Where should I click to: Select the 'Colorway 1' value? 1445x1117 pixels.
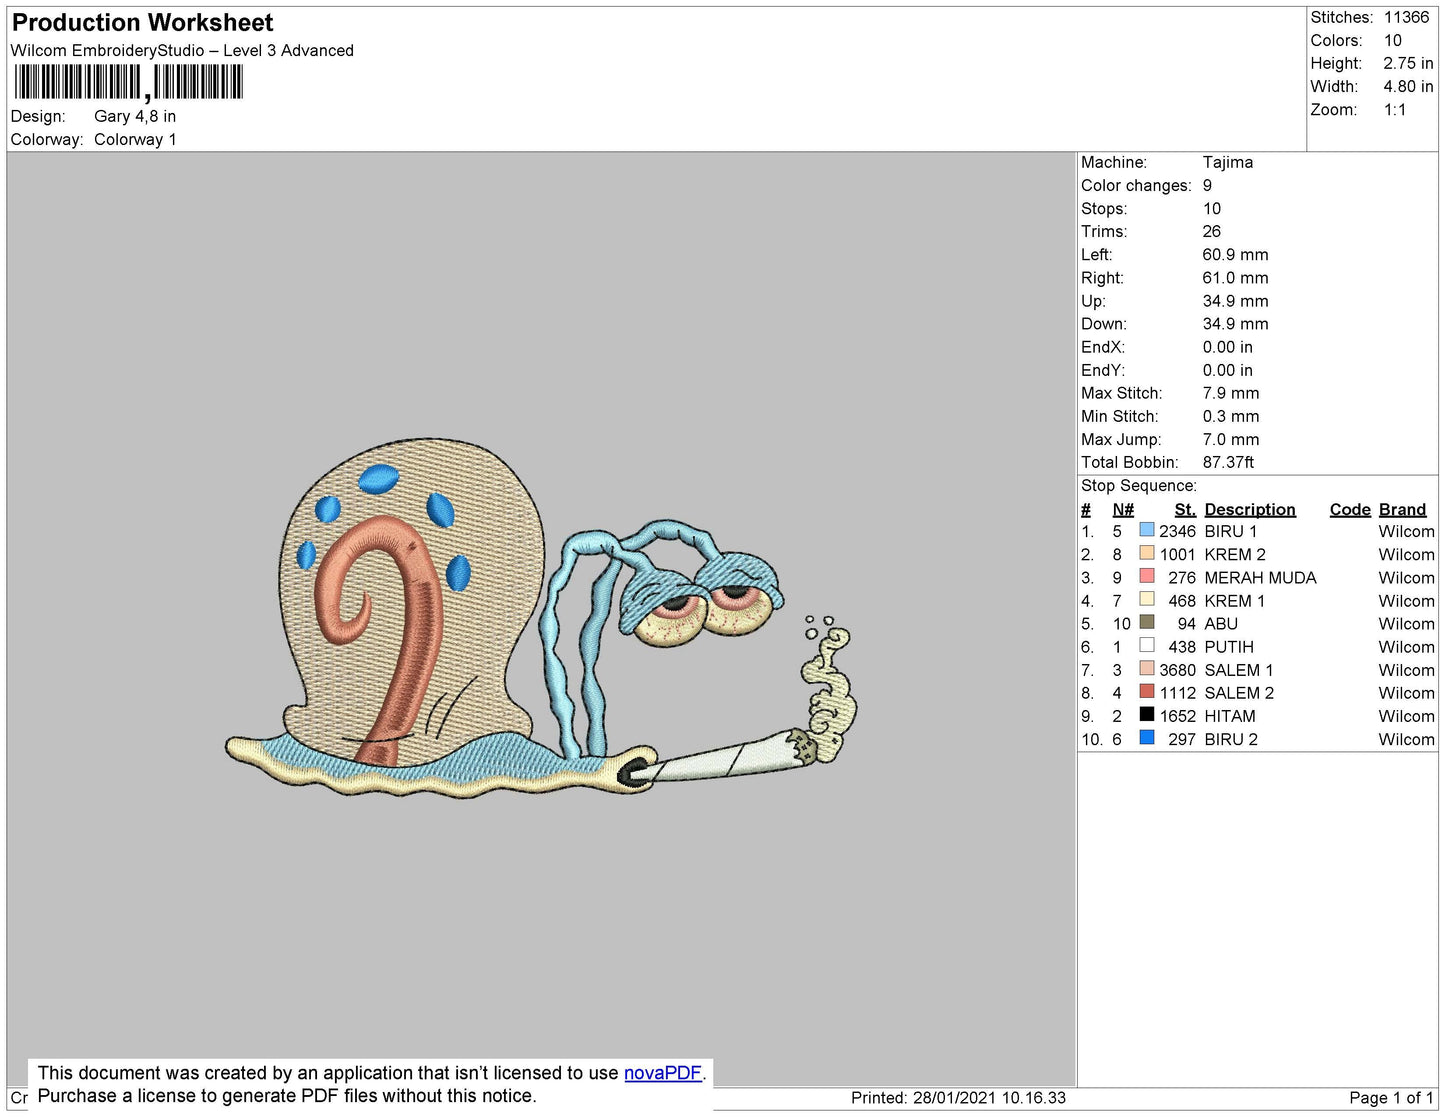[135, 139]
